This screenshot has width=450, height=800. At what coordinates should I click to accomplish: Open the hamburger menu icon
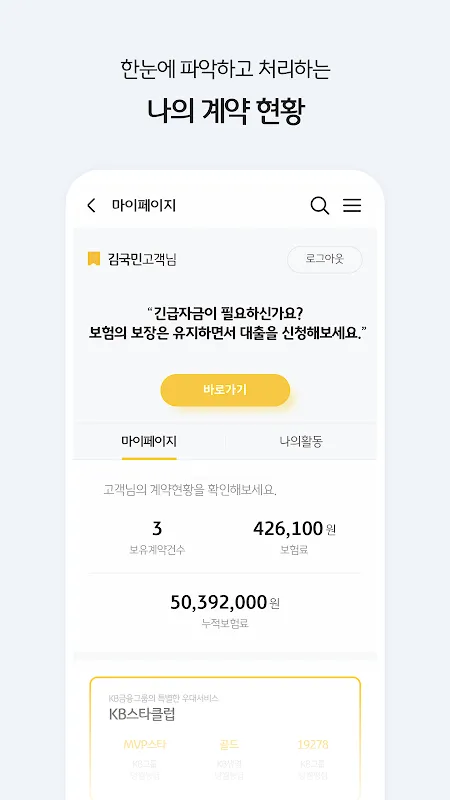352,206
